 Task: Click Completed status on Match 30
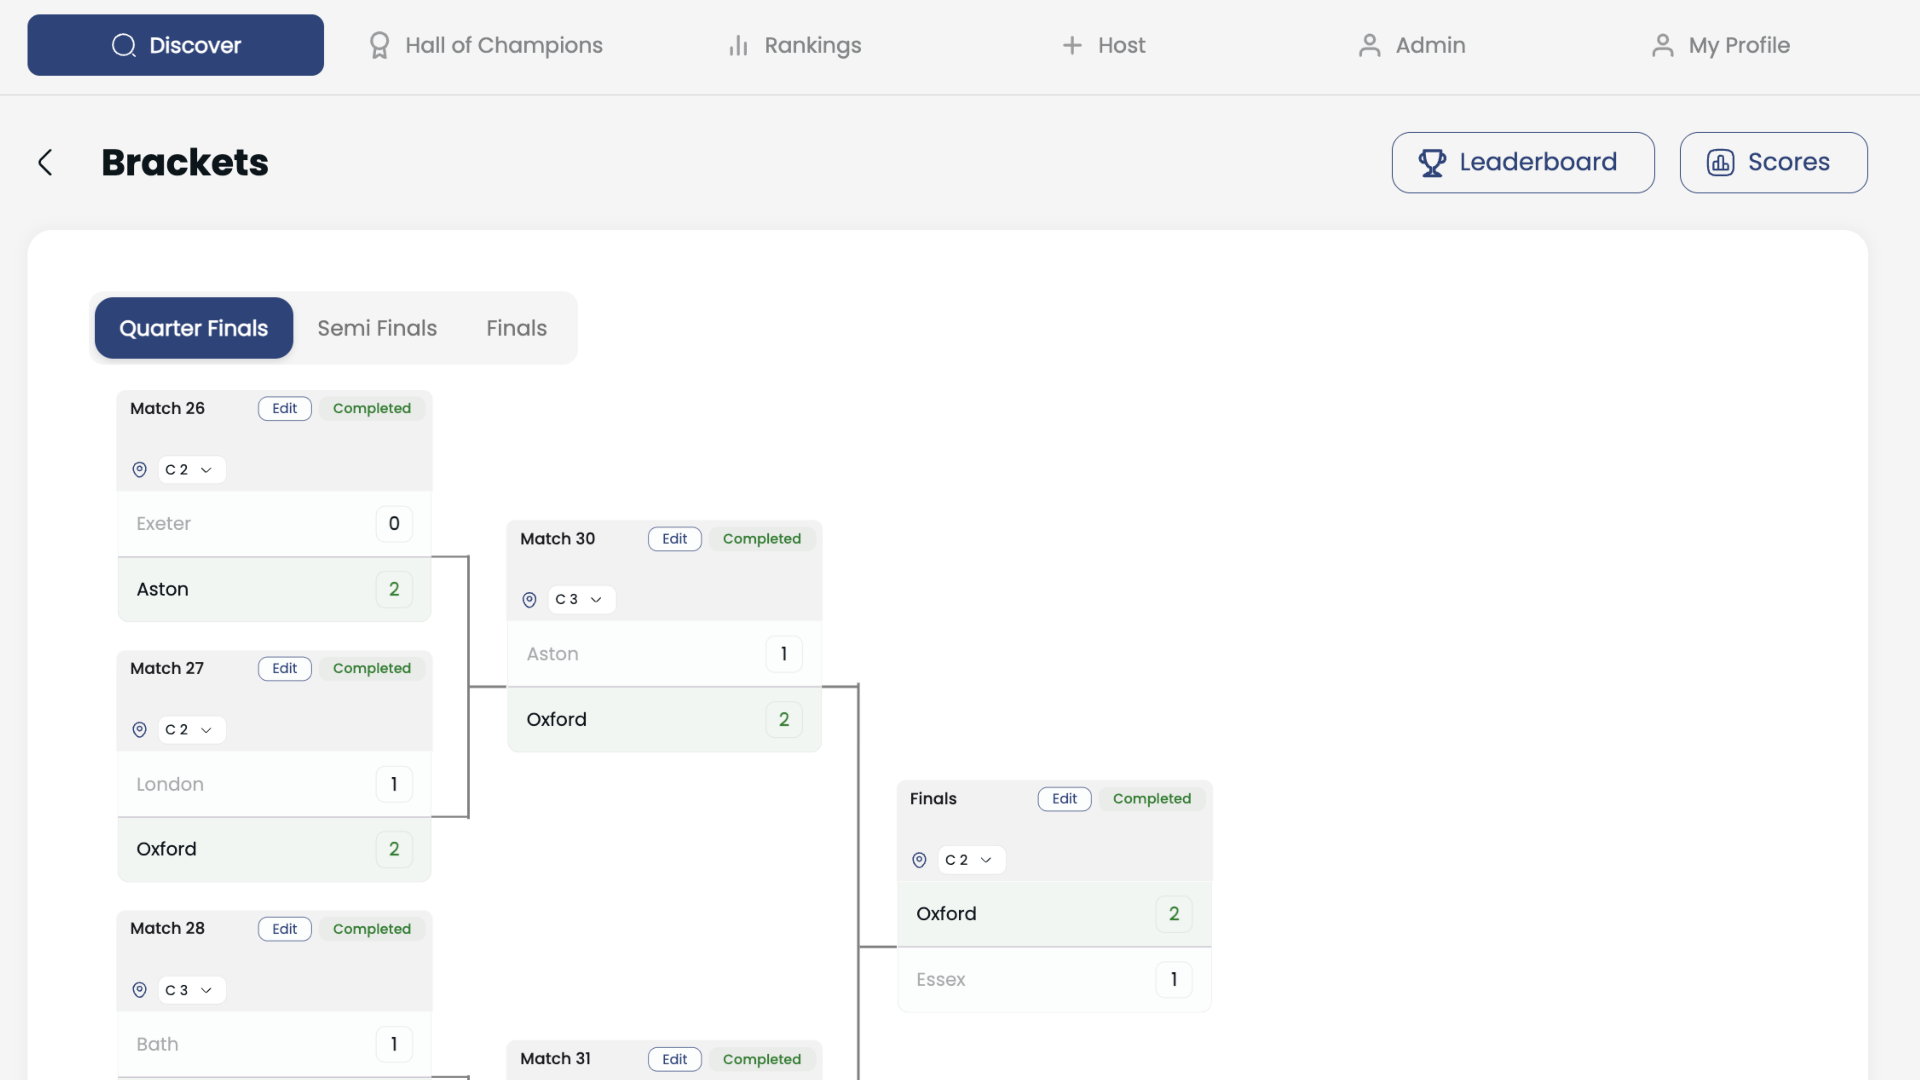(762, 539)
